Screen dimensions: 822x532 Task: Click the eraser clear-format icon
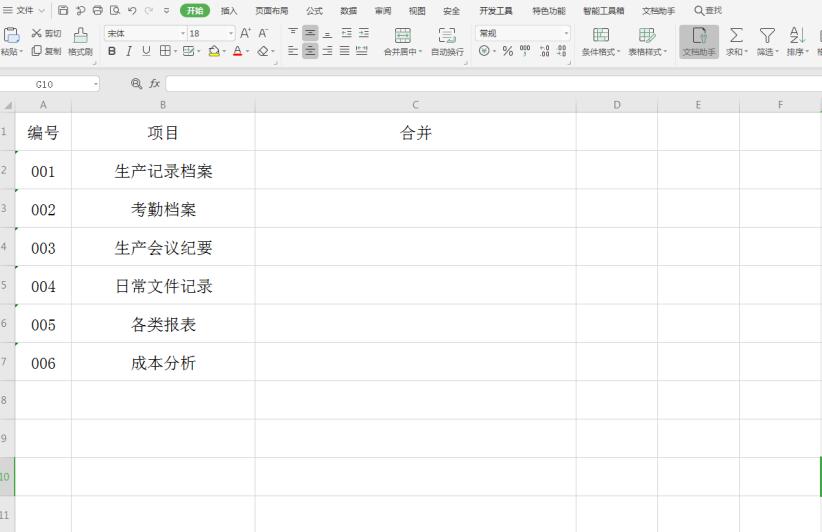pos(263,51)
